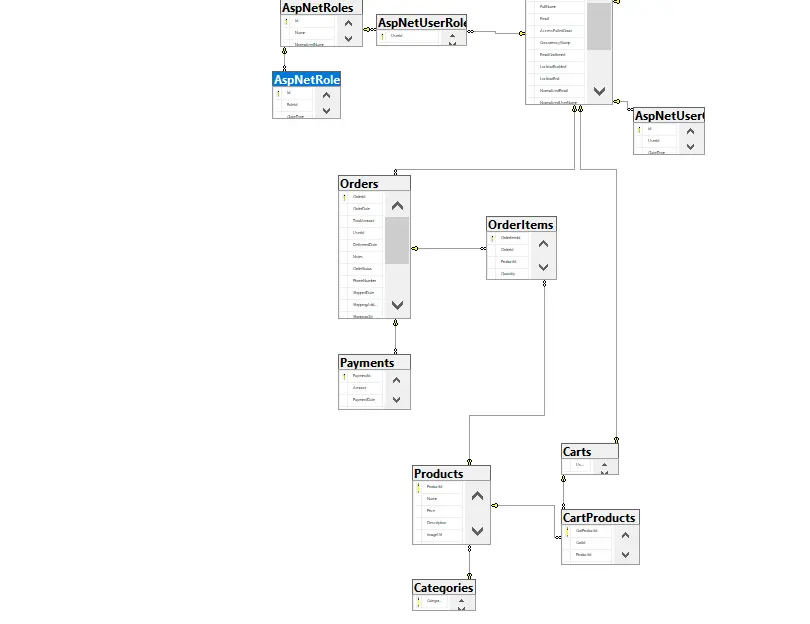The width and height of the screenshot is (810, 624).
Task: Click the key icon next to ProductId in Products
Action: (x=418, y=487)
